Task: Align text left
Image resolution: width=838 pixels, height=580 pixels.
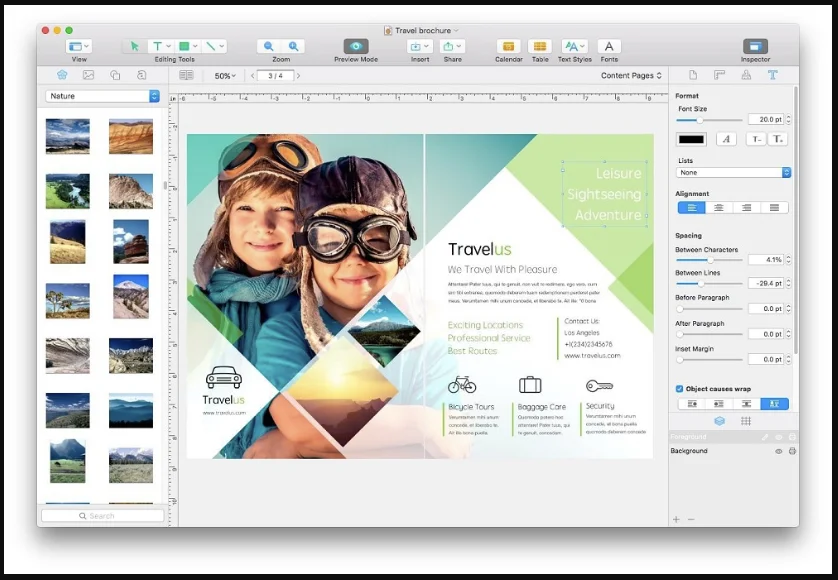Action: 692,208
